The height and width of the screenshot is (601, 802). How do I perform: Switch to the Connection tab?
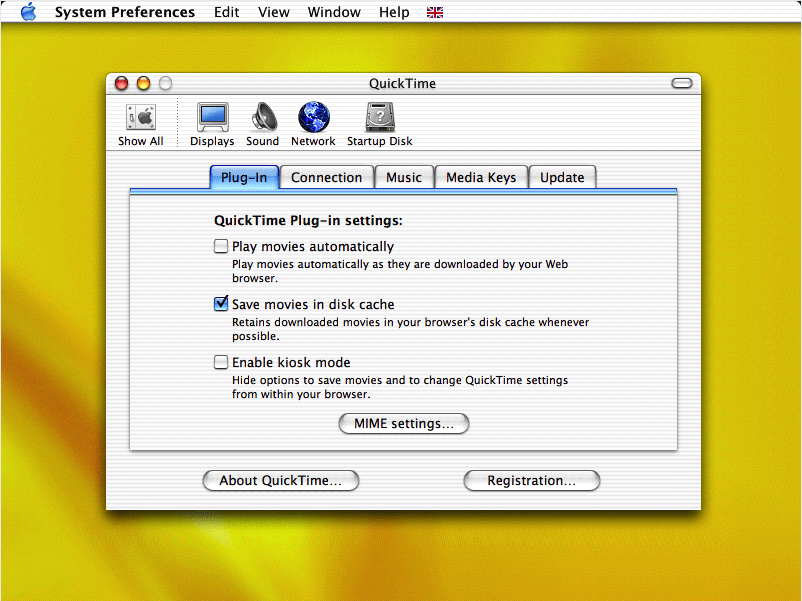click(326, 176)
